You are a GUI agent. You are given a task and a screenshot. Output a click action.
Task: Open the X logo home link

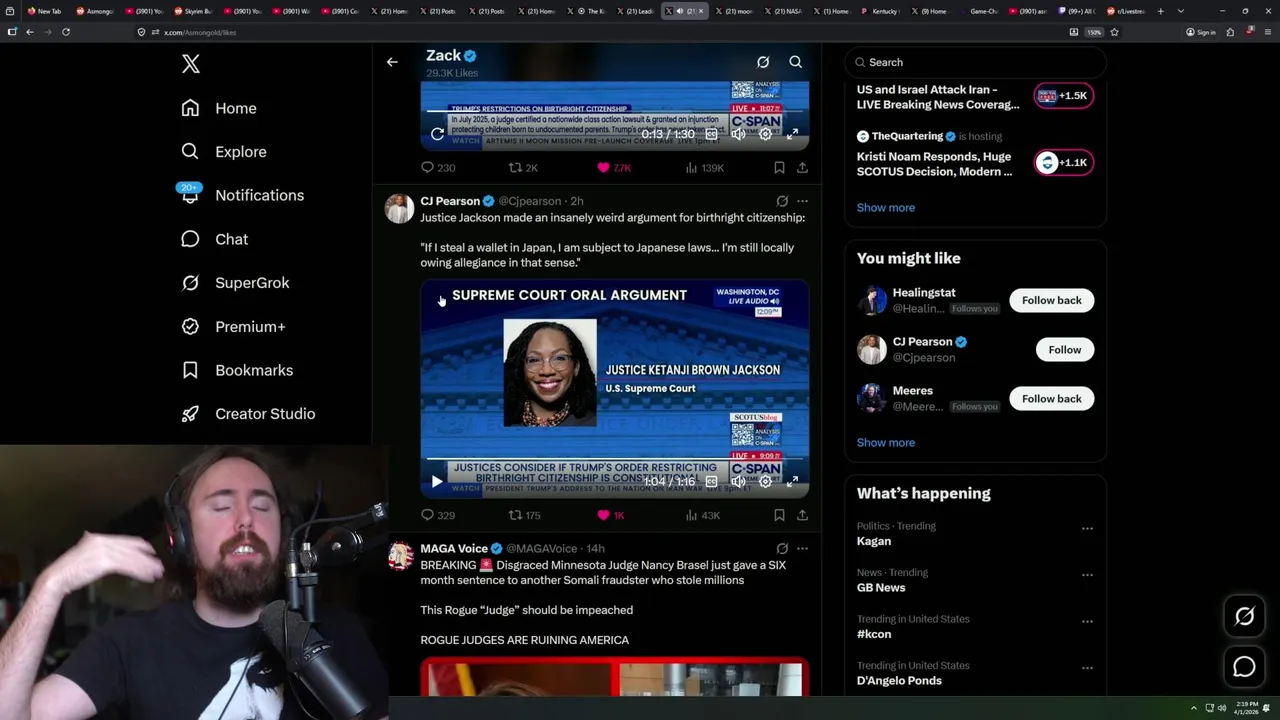pyautogui.click(x=191, y=64)
